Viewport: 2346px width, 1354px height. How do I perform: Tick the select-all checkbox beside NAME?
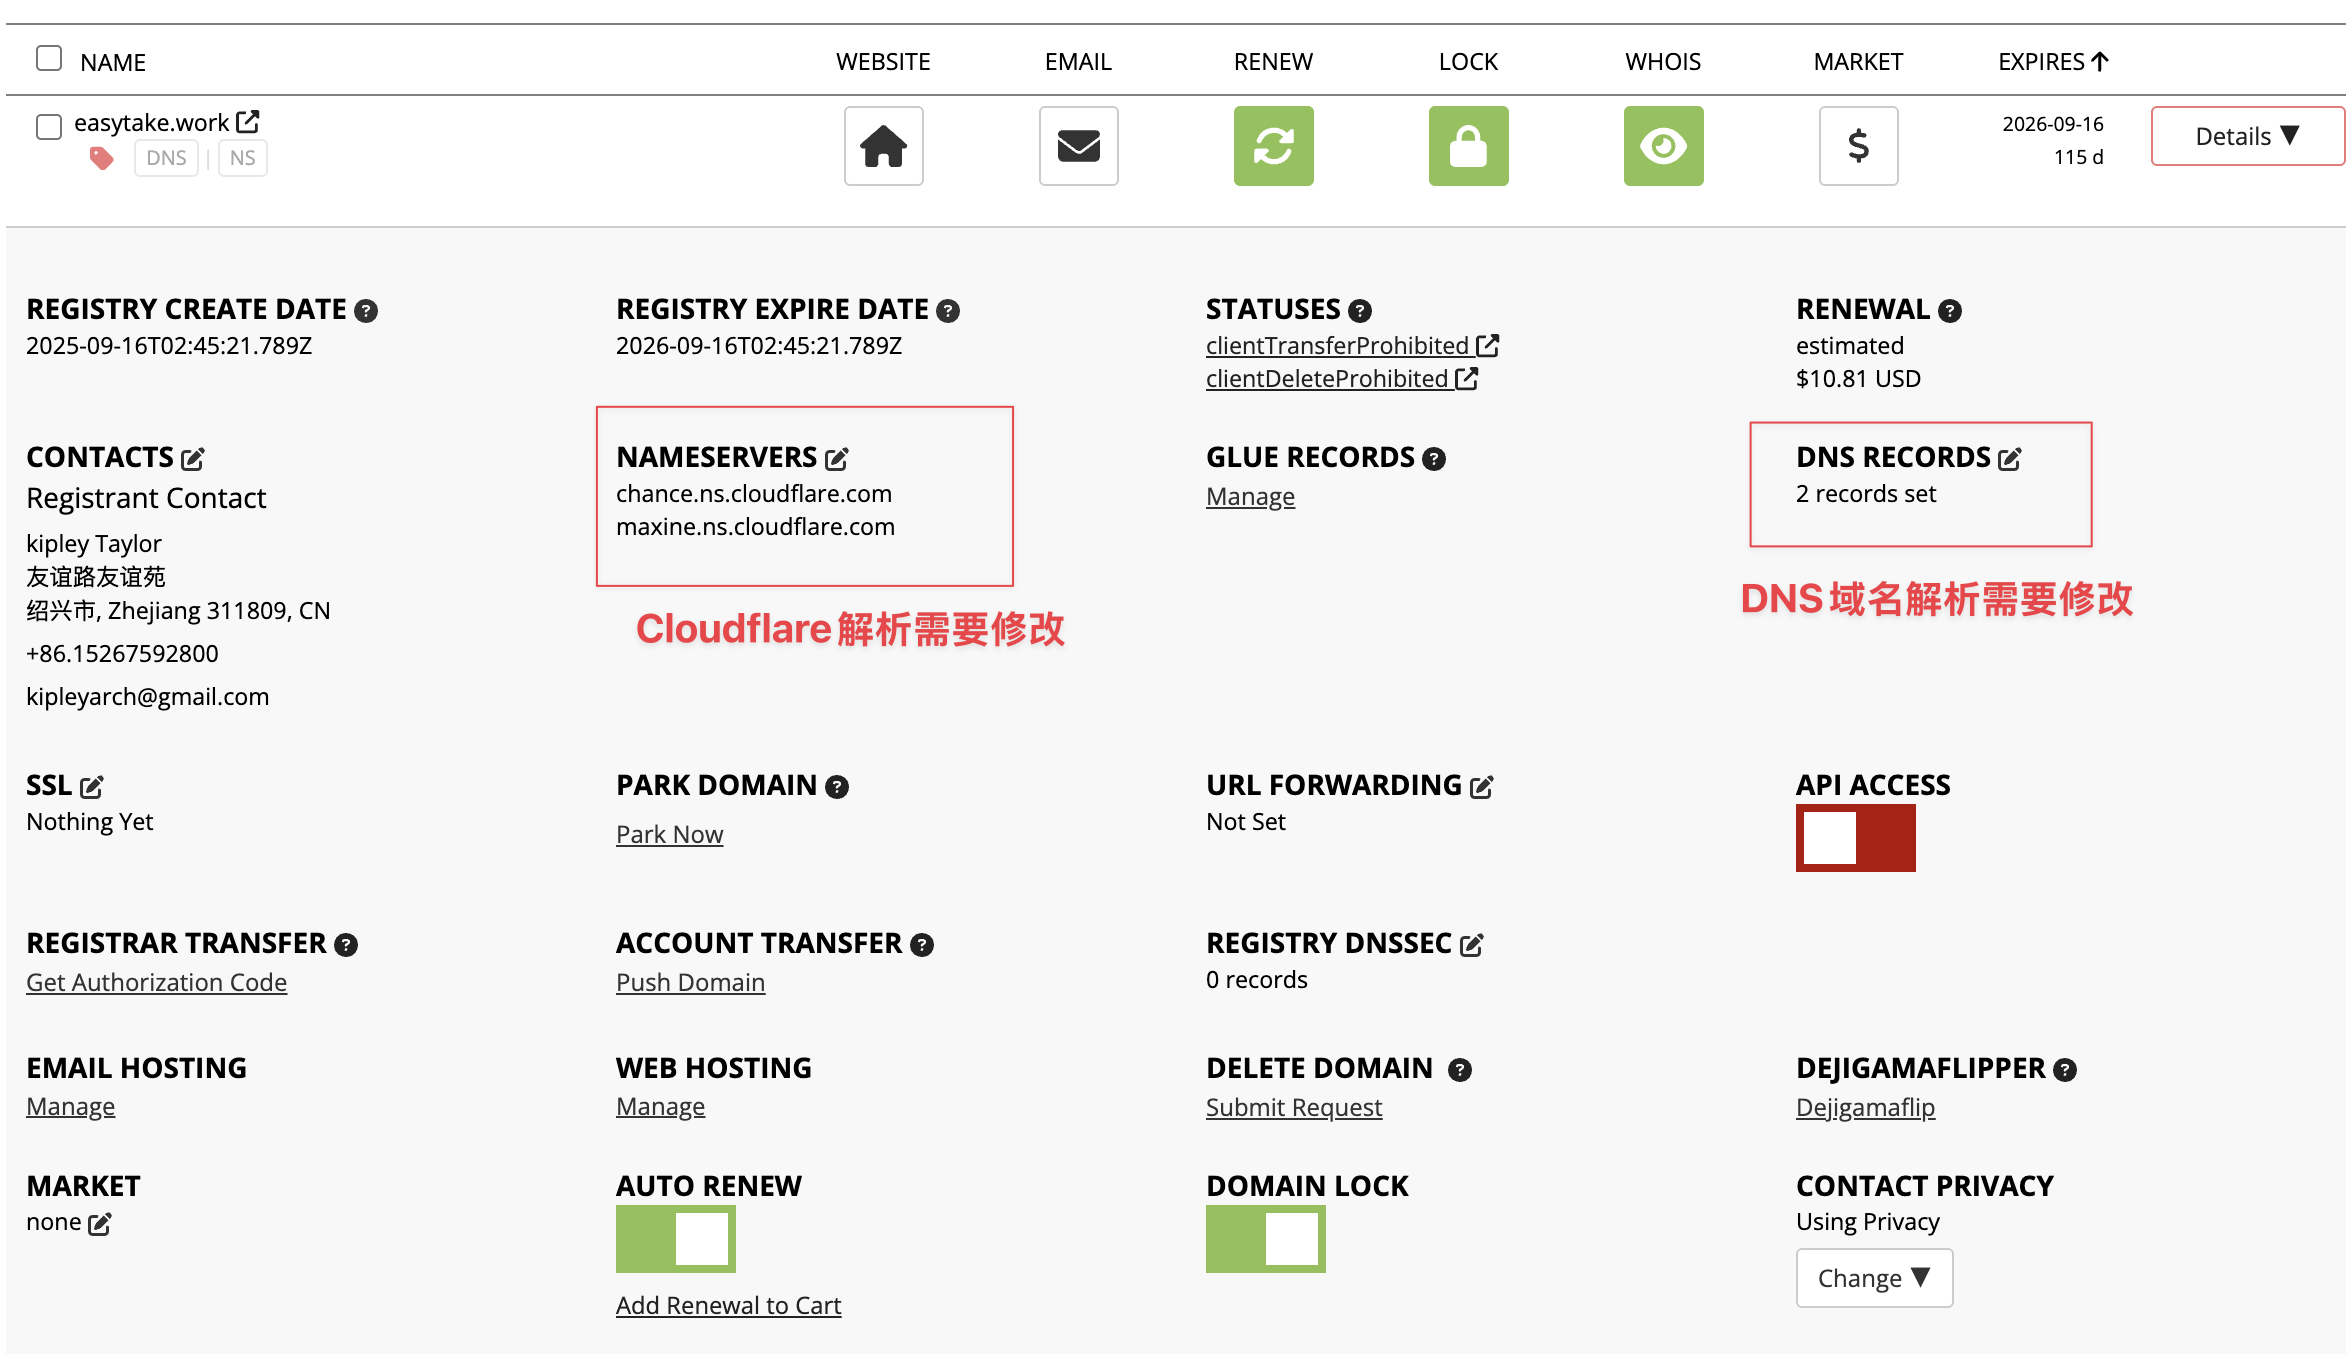click(x=49, y=58)
